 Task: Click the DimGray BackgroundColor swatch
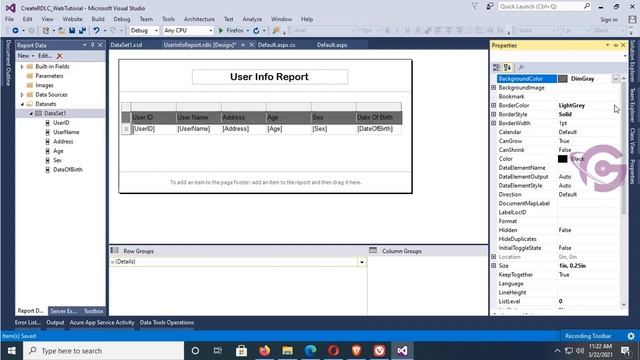pyautogui.click(x=562, y=79)
